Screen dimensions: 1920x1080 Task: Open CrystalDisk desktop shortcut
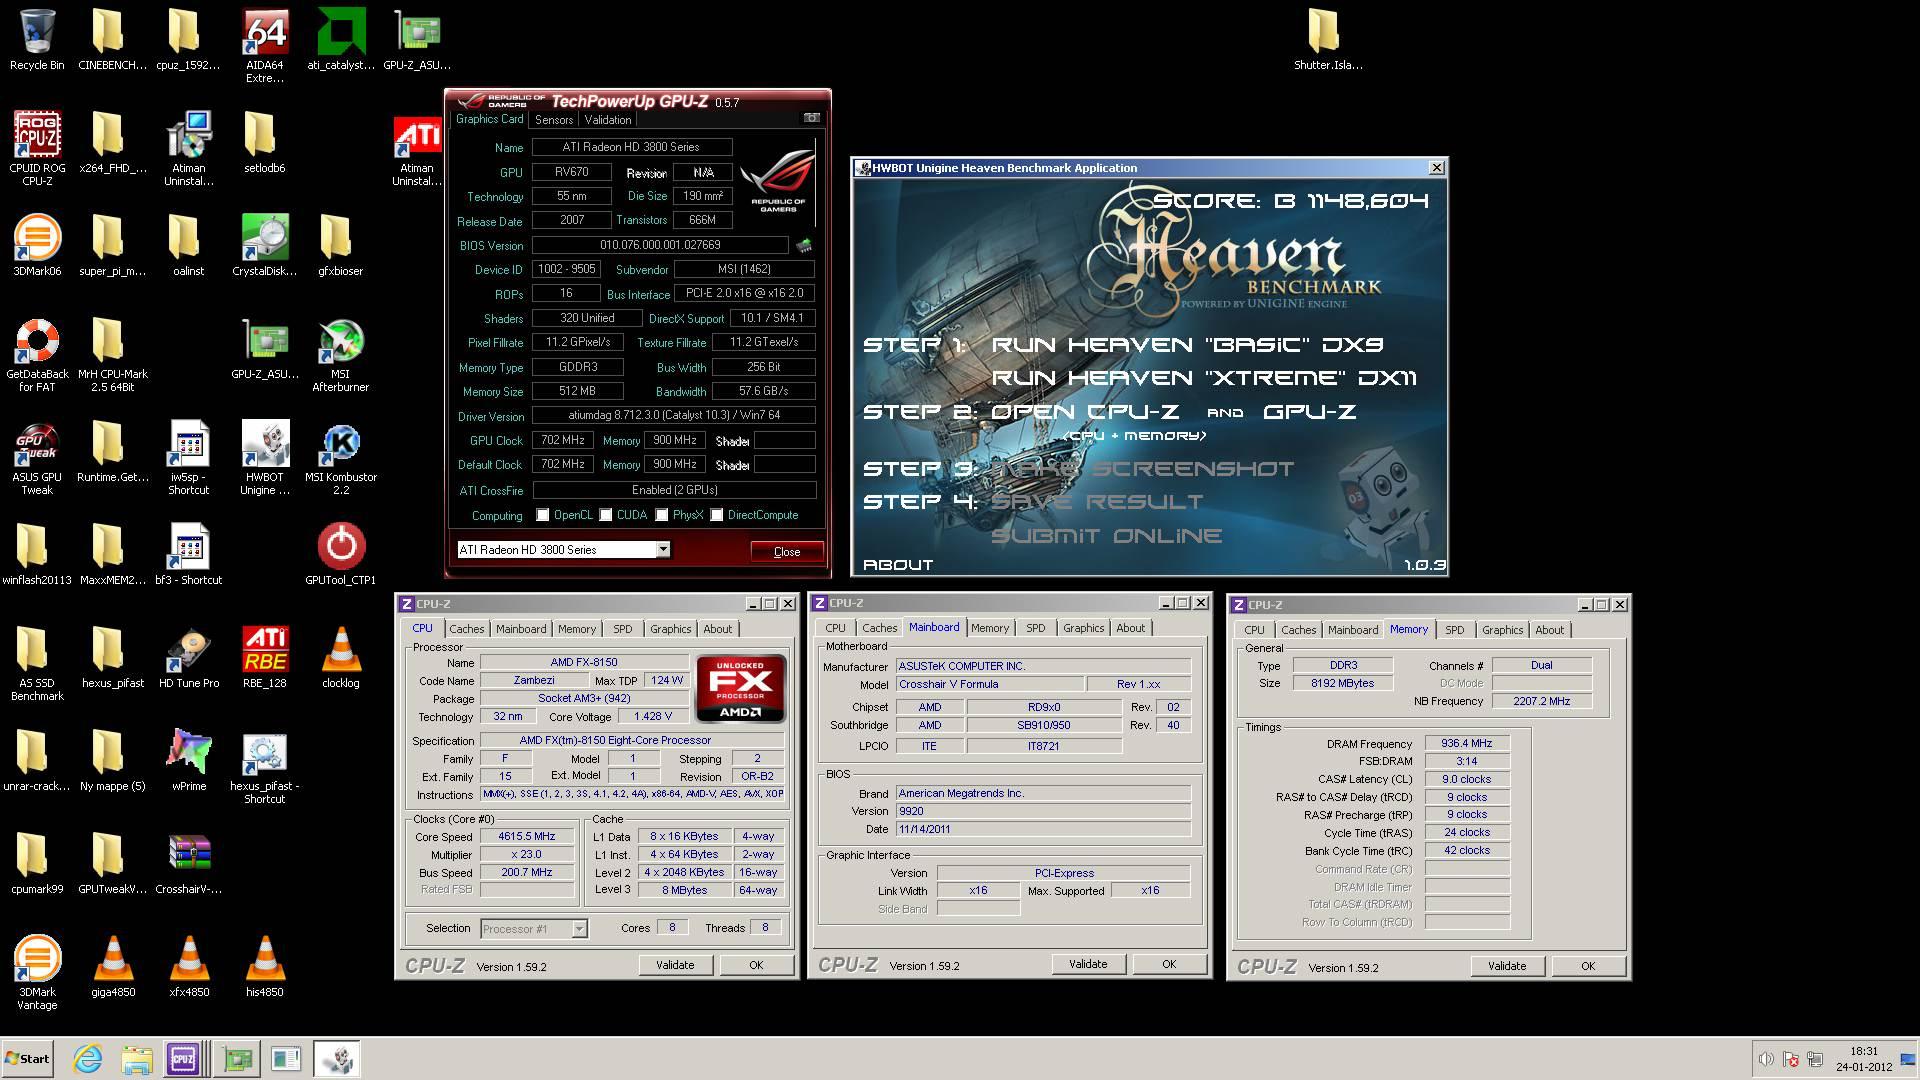(265, 245)
